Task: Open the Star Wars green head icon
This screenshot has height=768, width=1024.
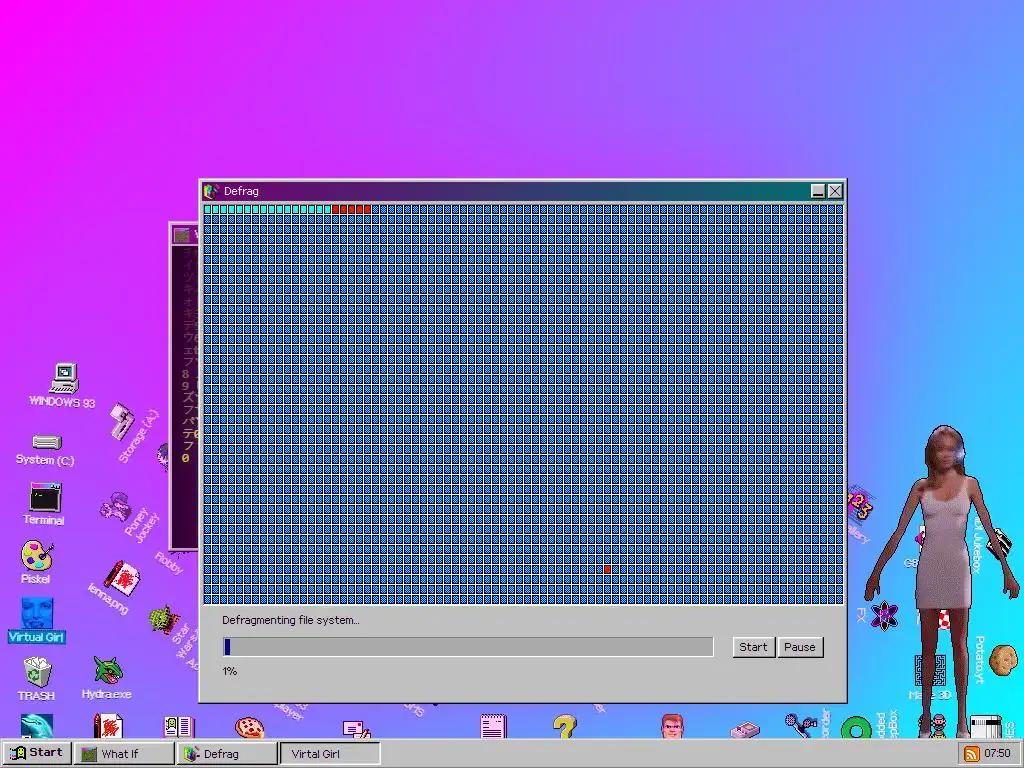Action: tap(163, 619)
